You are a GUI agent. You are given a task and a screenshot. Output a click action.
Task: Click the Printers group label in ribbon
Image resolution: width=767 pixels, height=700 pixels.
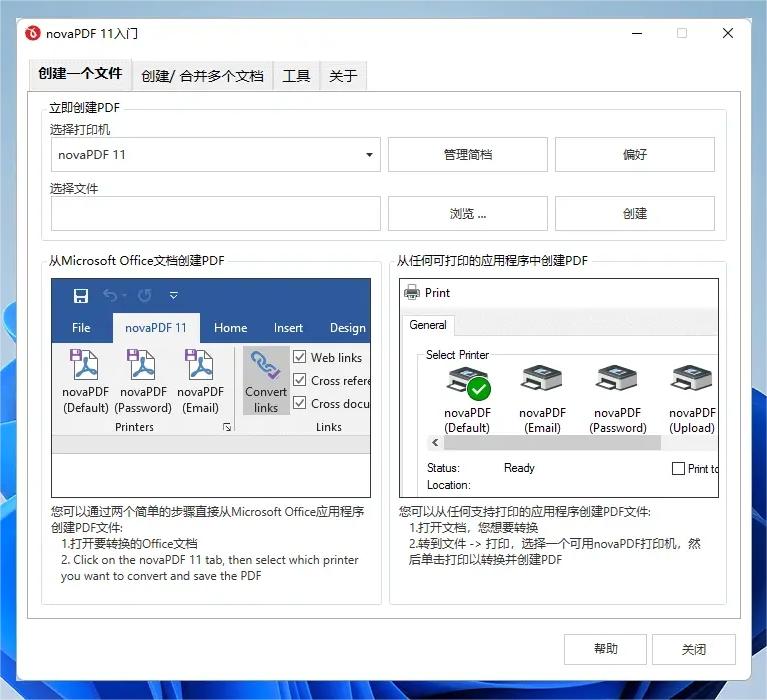[134, 427]
